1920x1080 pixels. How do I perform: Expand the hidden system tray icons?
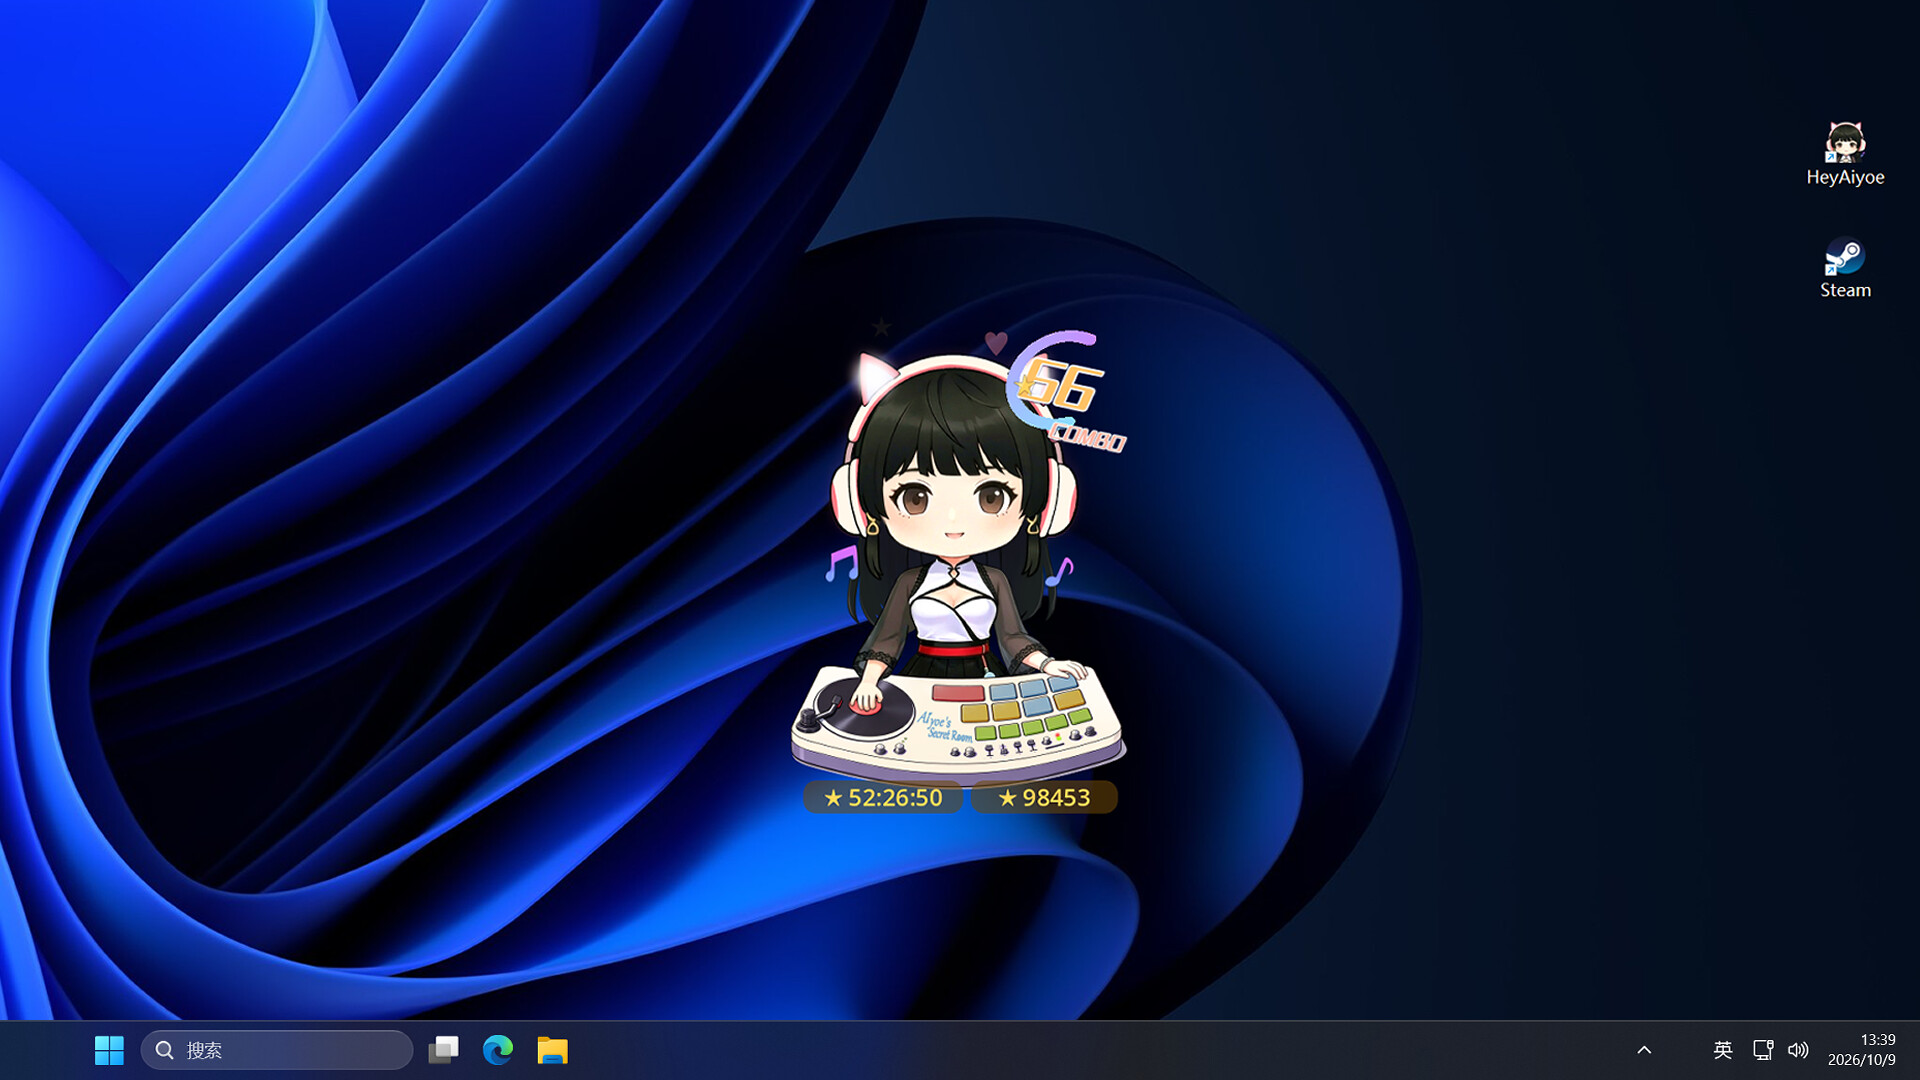(x=1644, y=1050)
